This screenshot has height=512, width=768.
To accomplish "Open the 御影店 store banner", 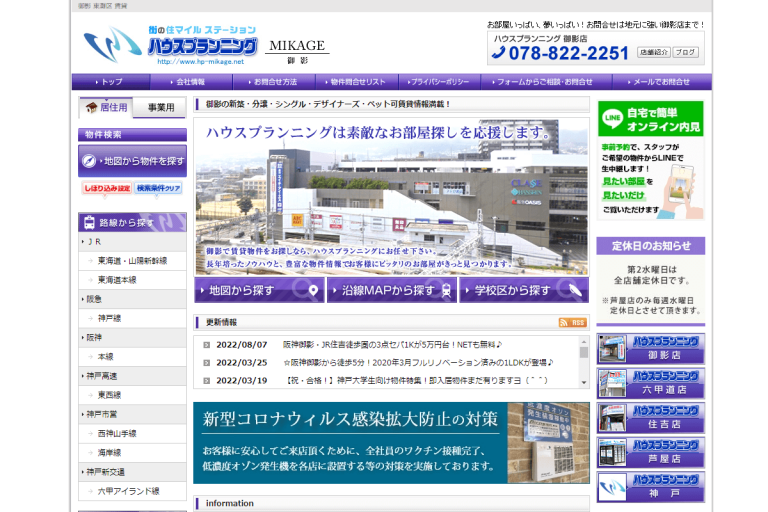I will tap(650, 349).
